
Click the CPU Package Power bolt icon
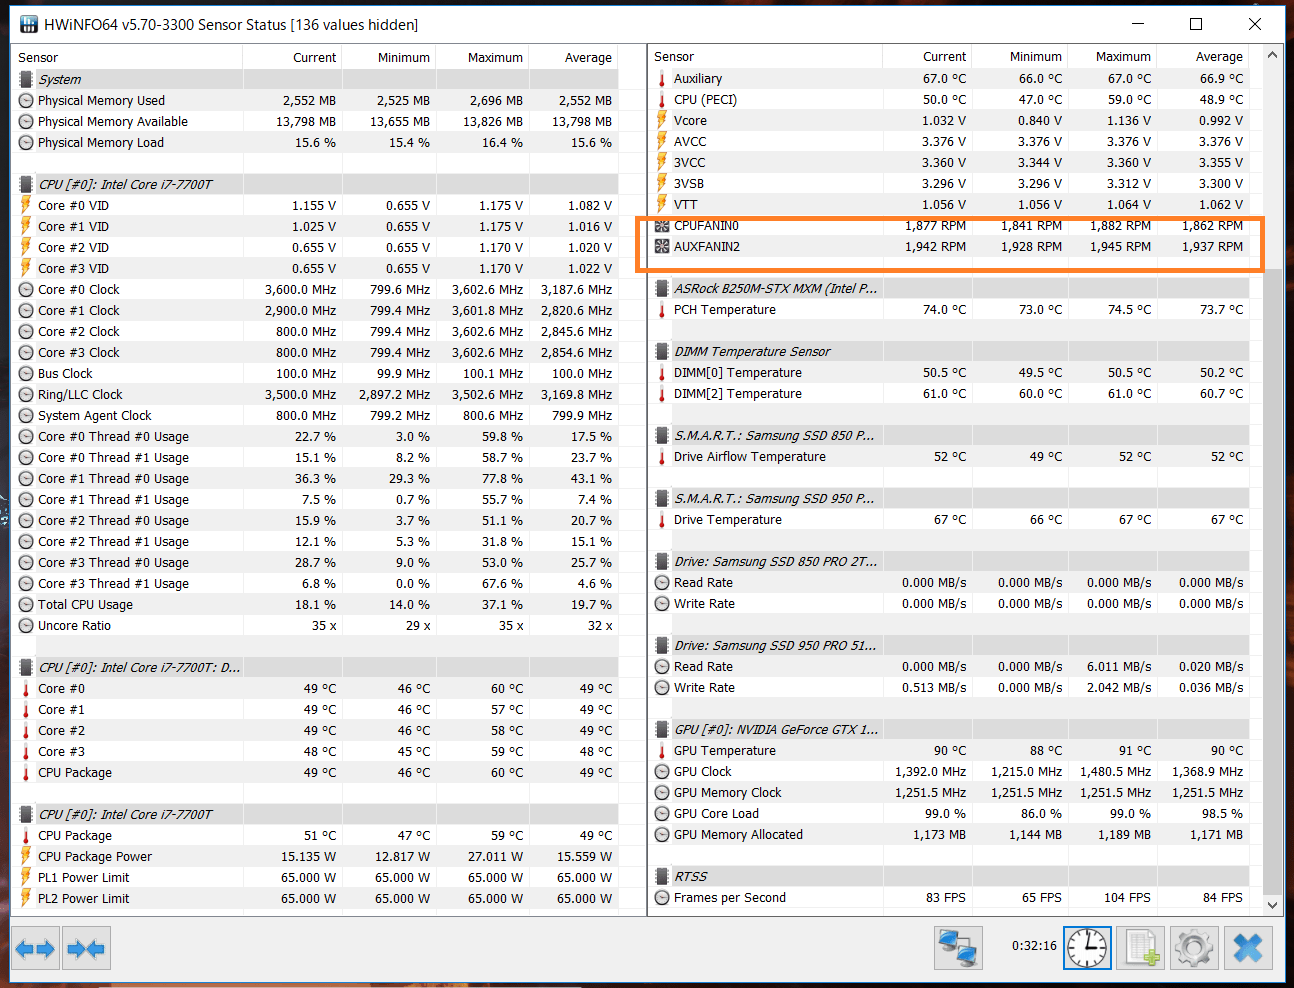click(26, 856)
